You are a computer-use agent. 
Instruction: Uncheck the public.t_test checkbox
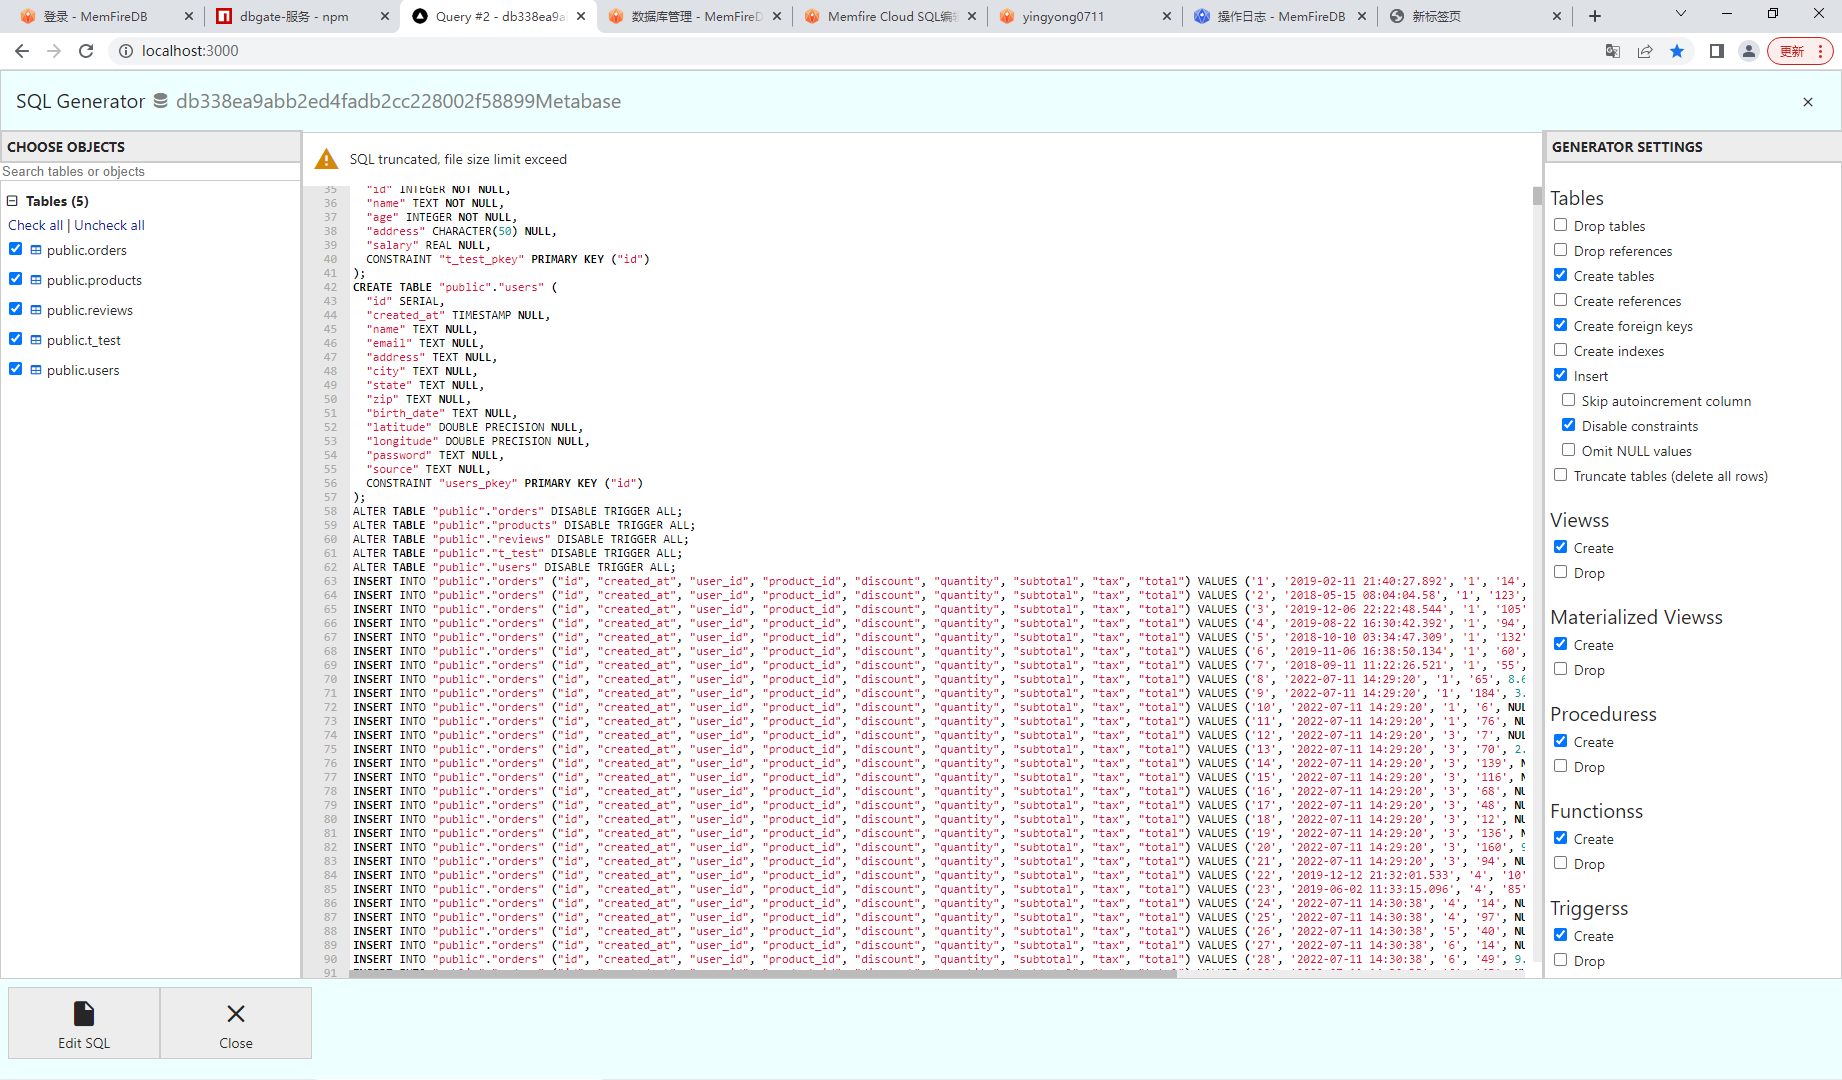point(15,339)
